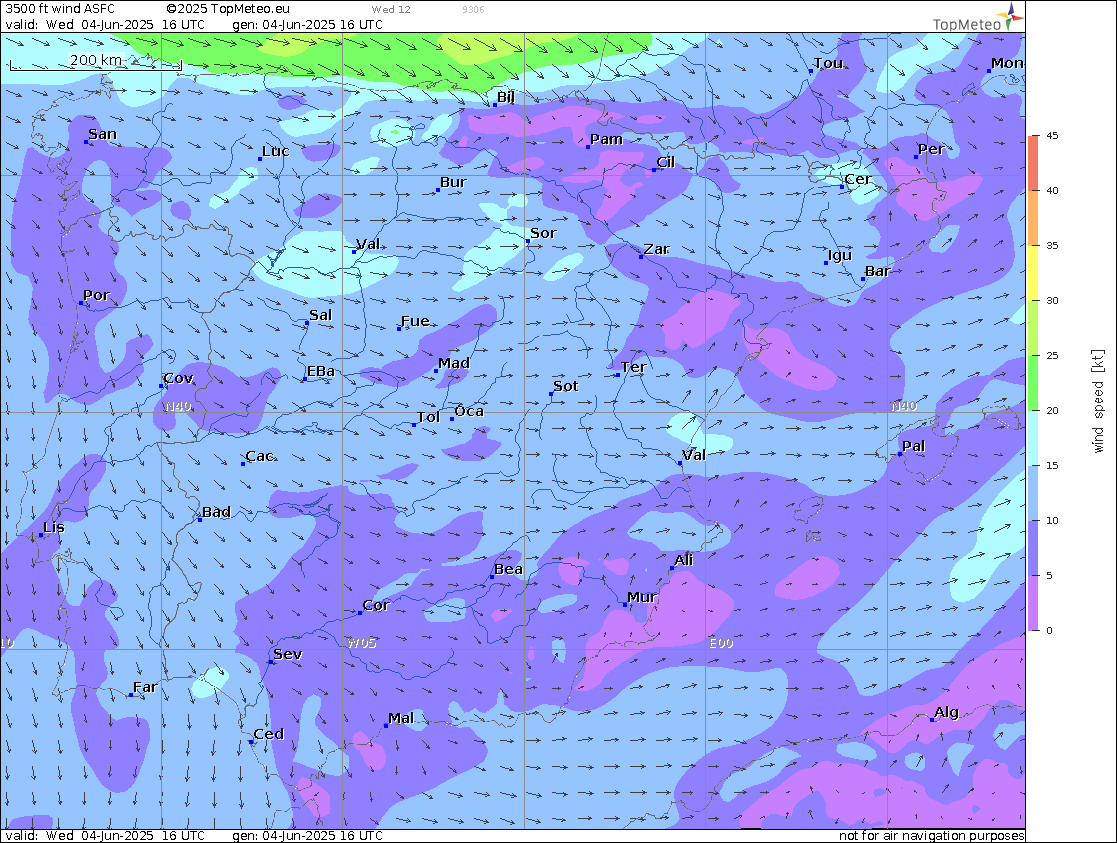
Task: Click the 'Tol' city label
Action: pyautogui.click(x=428, y=417)
